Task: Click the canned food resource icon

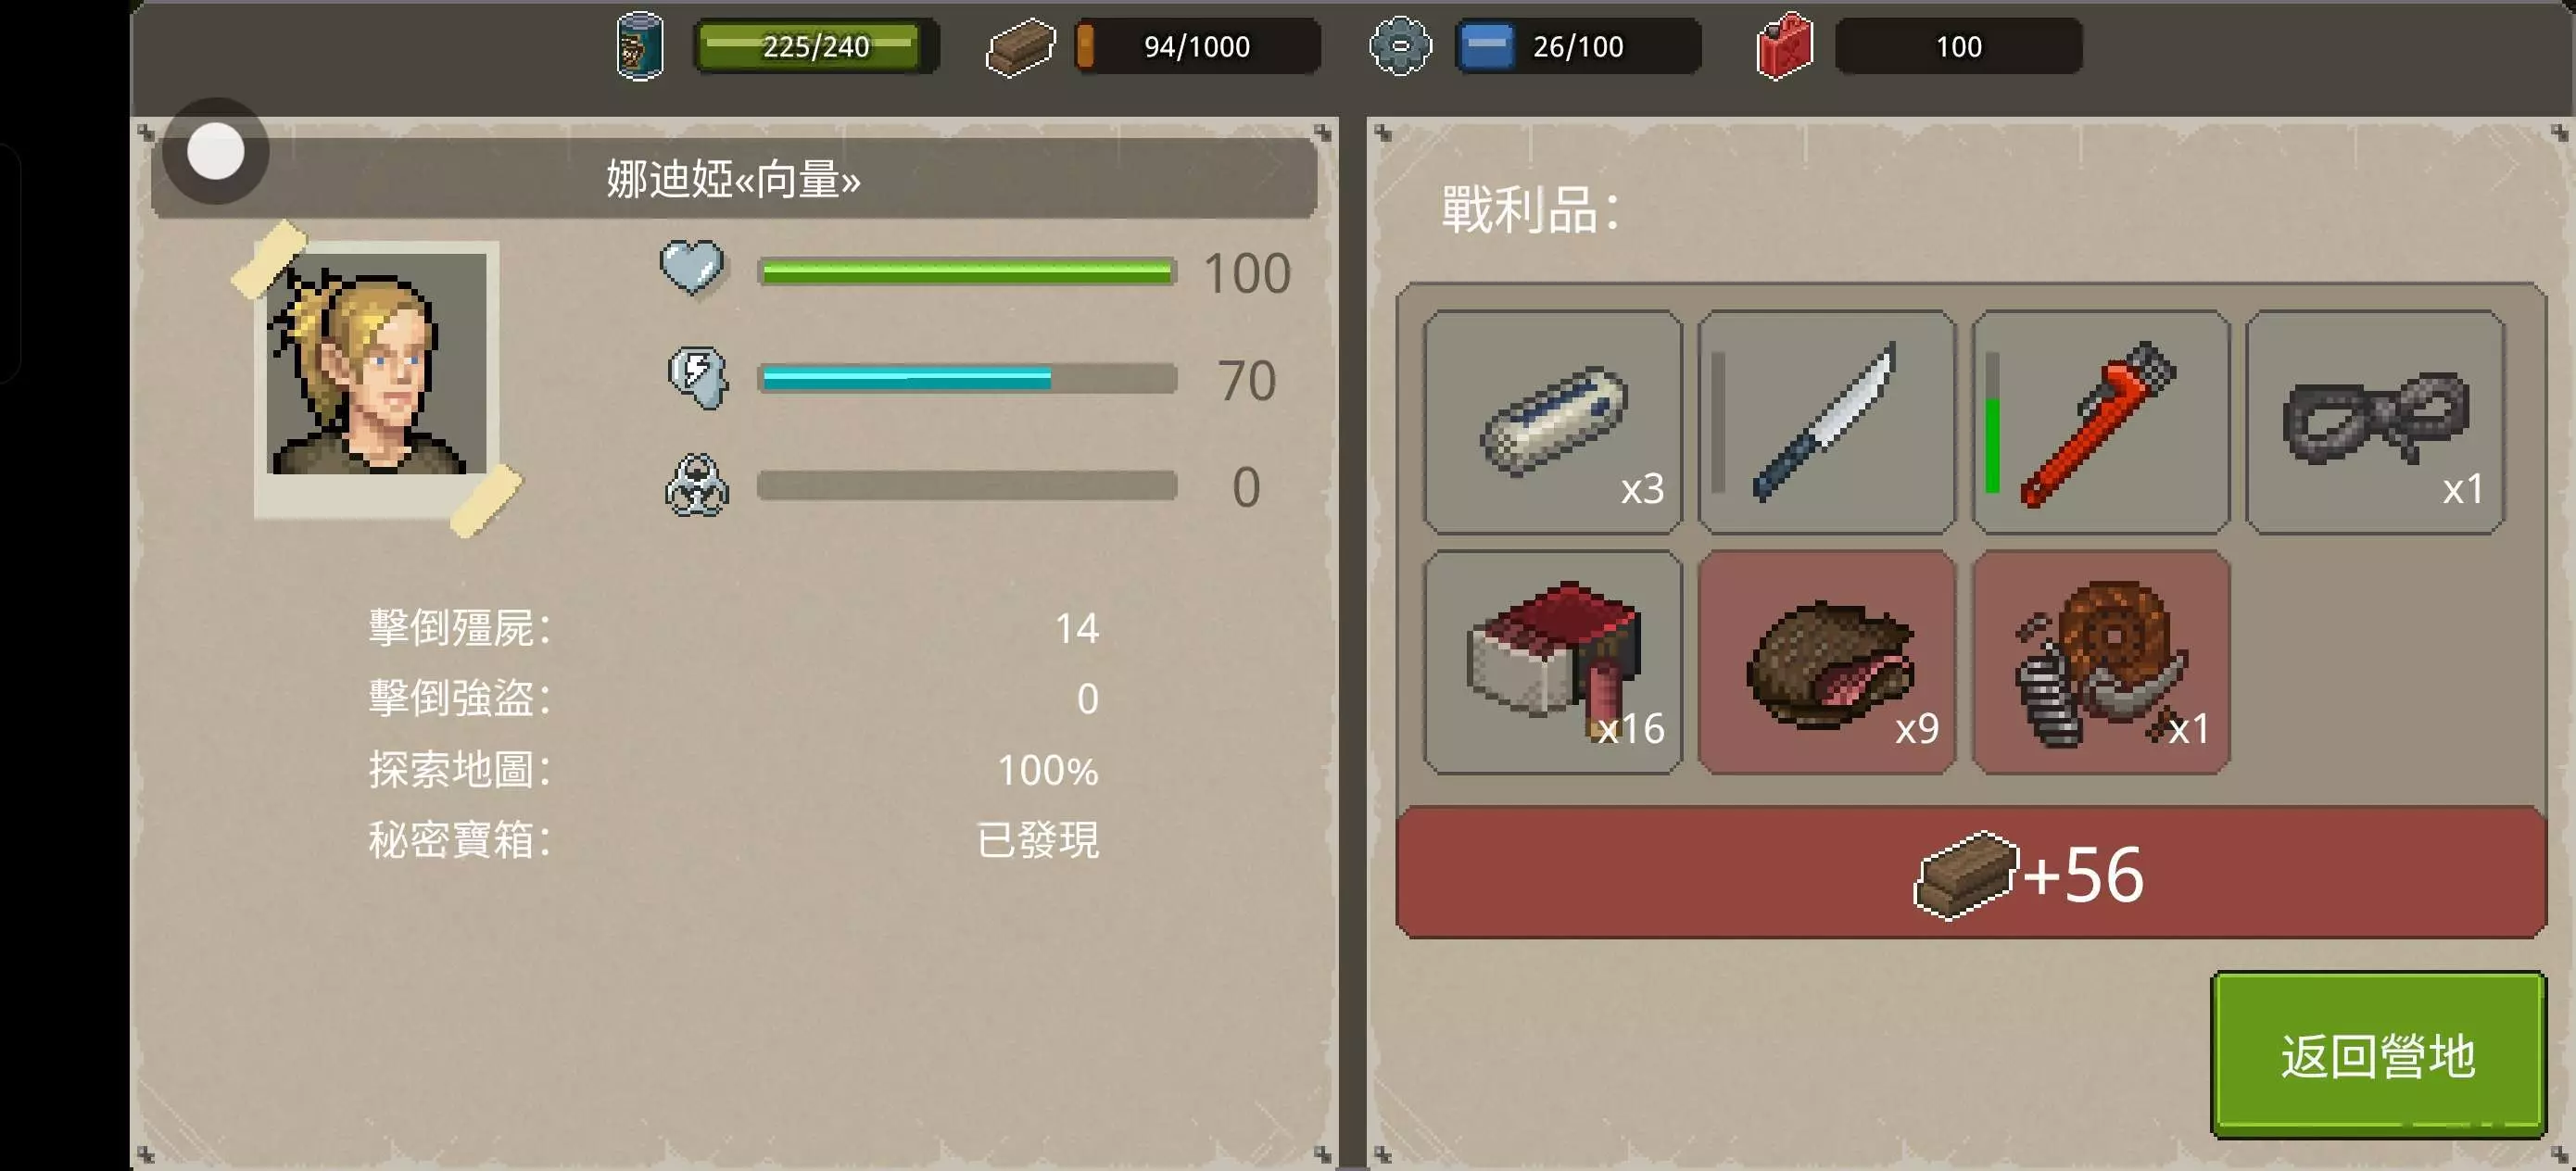Action: click(x=639, y=46)
